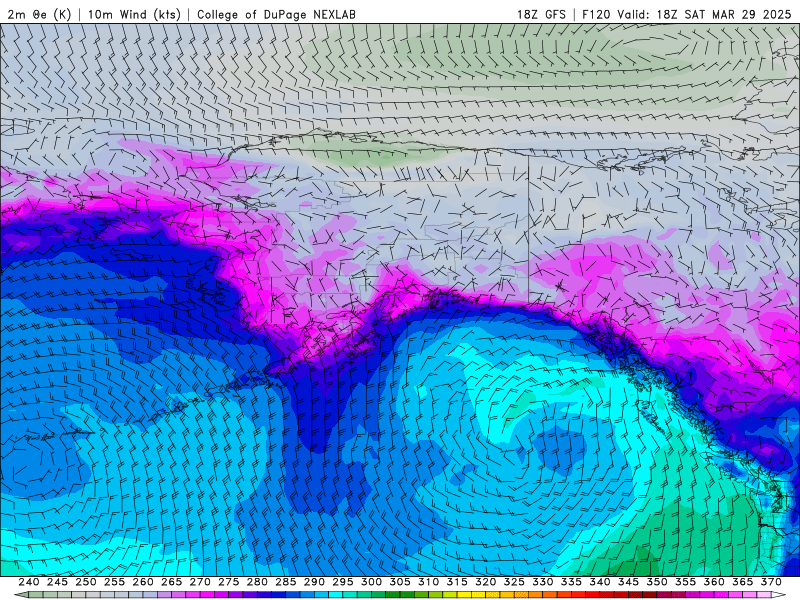Click the 355 value on the color scale
The width and height of the screenshot is (800, 600).
coord(686,582)
